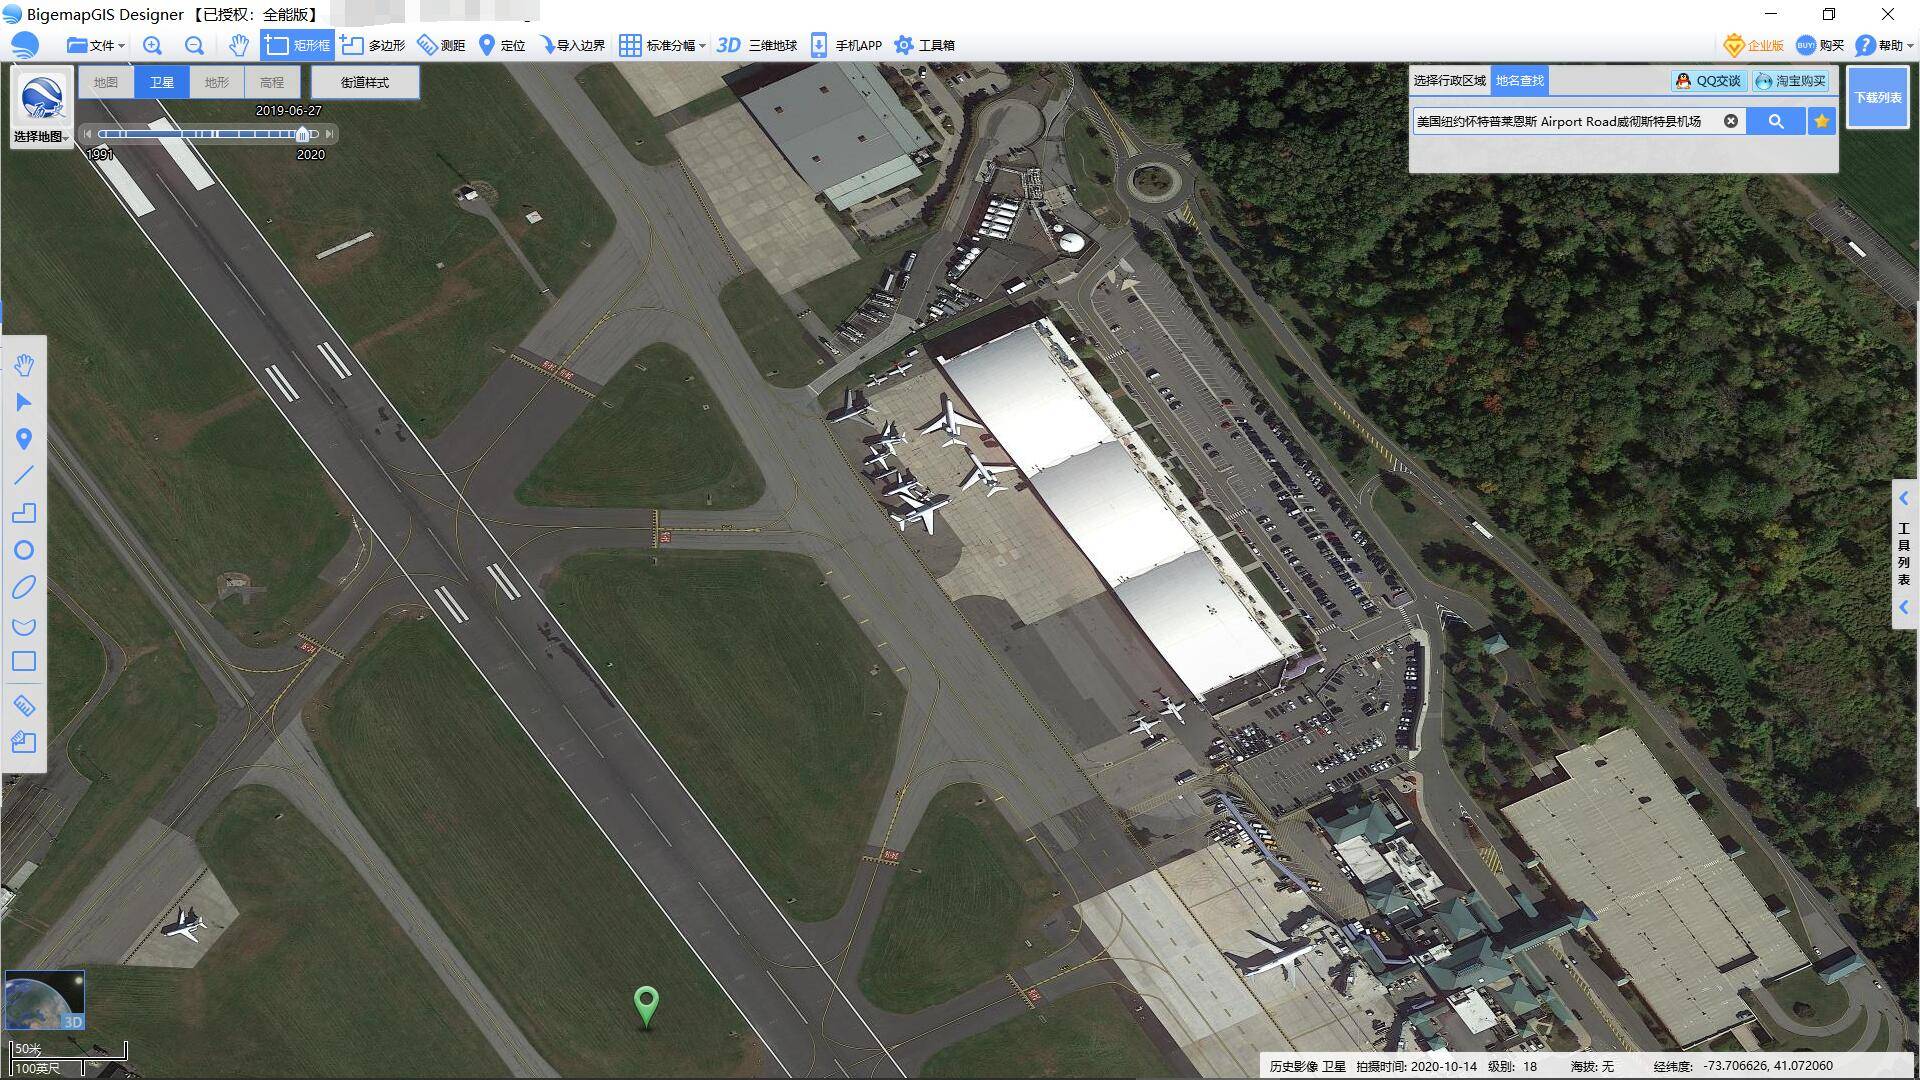
Task: Click the import boundary tool icon
Action: coord(555,45)
